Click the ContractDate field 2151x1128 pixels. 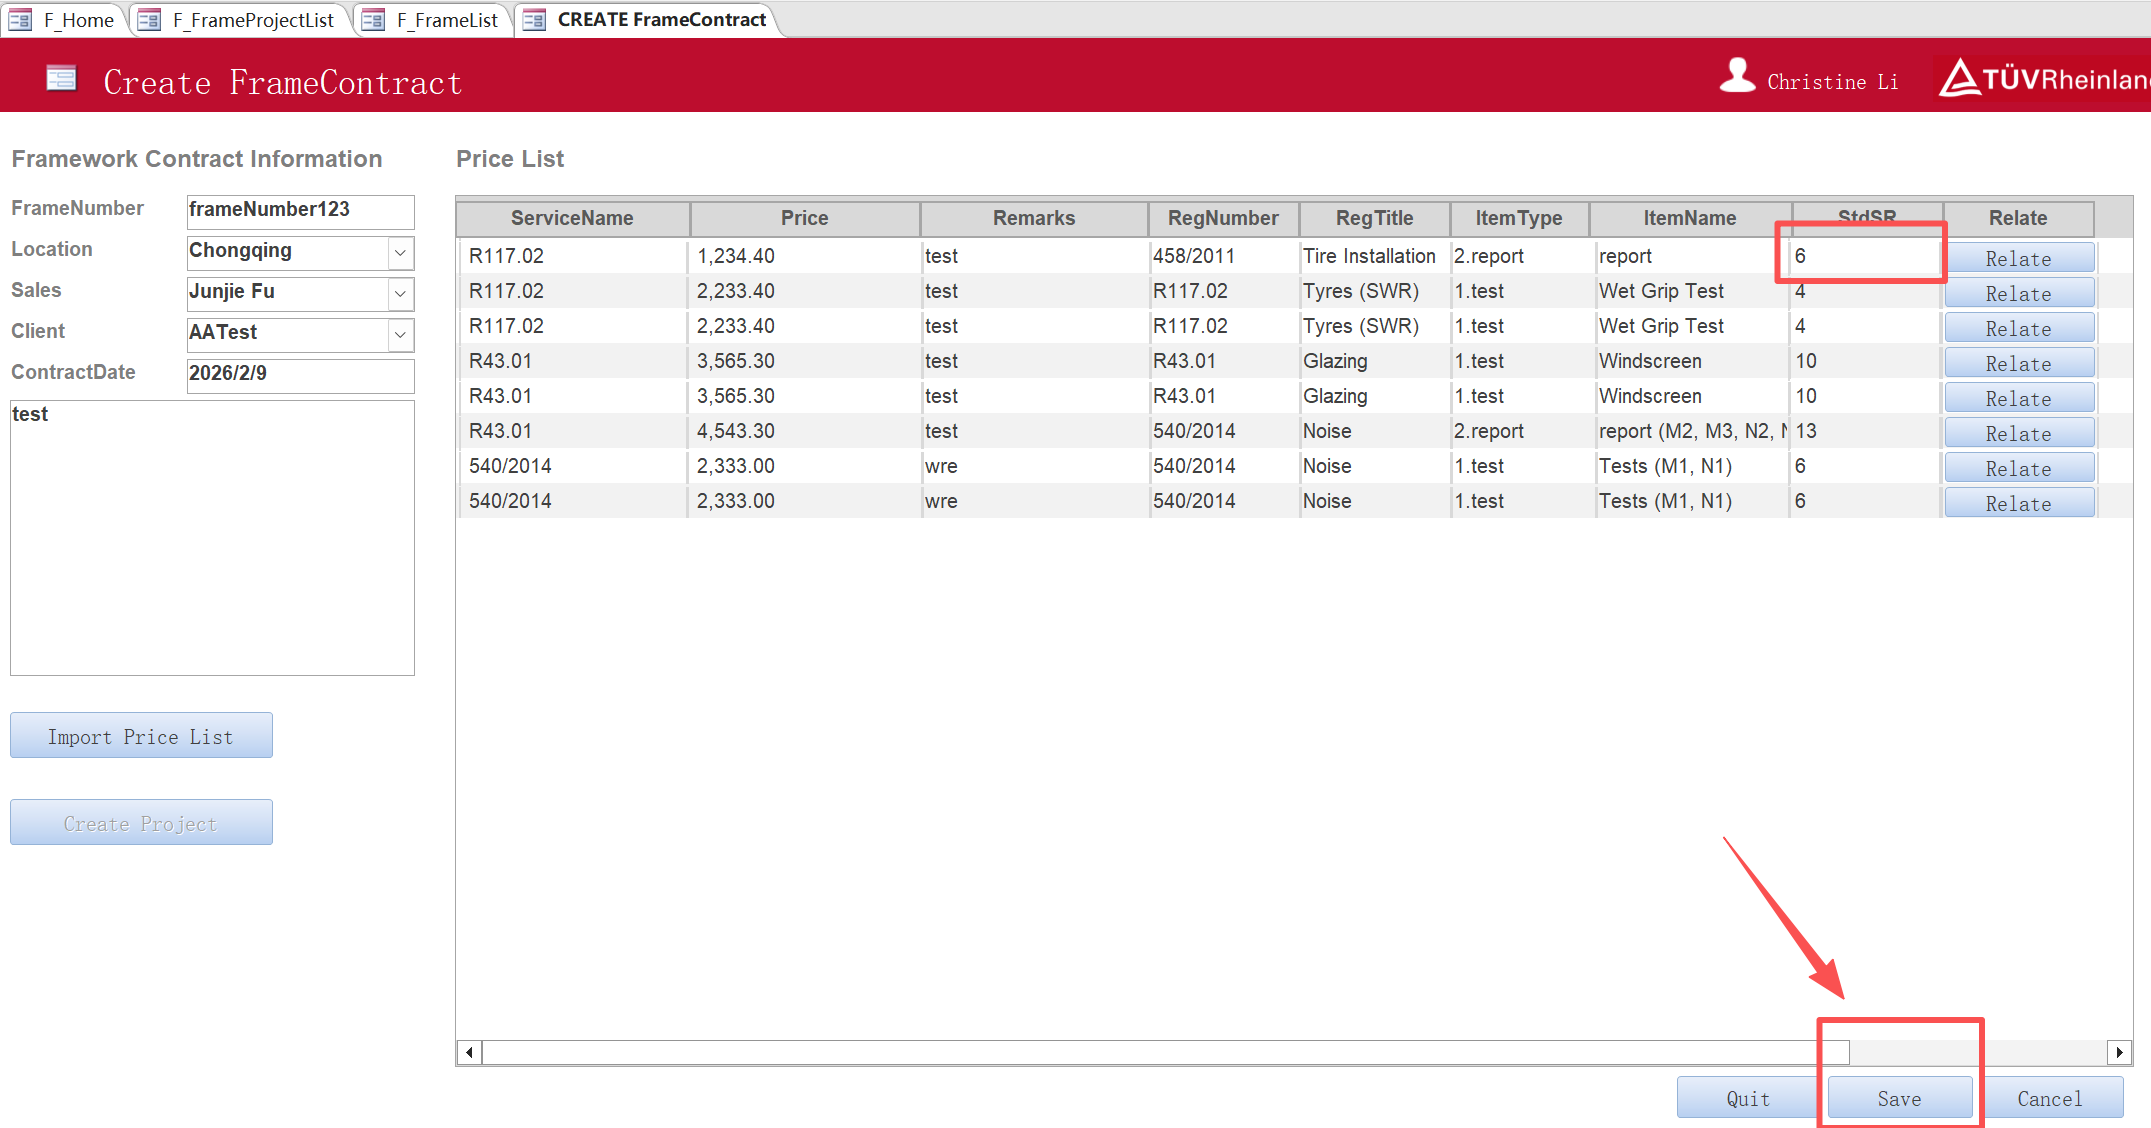pyautogui.click(x=299, y=374)
